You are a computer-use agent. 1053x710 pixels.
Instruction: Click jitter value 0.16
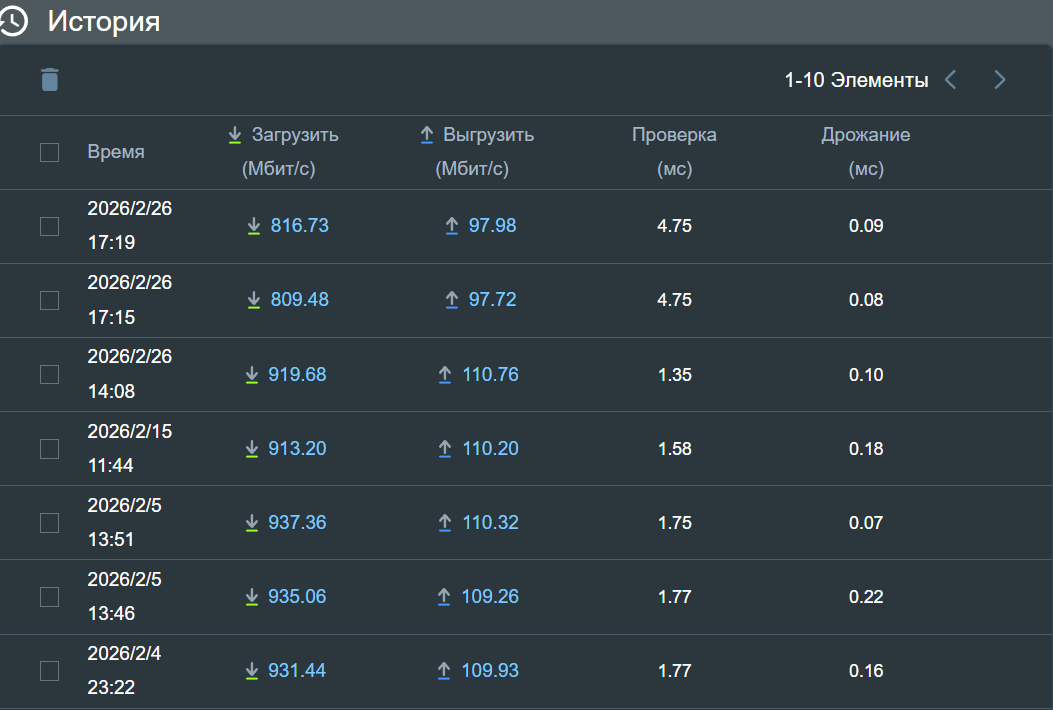coord(866,670)
